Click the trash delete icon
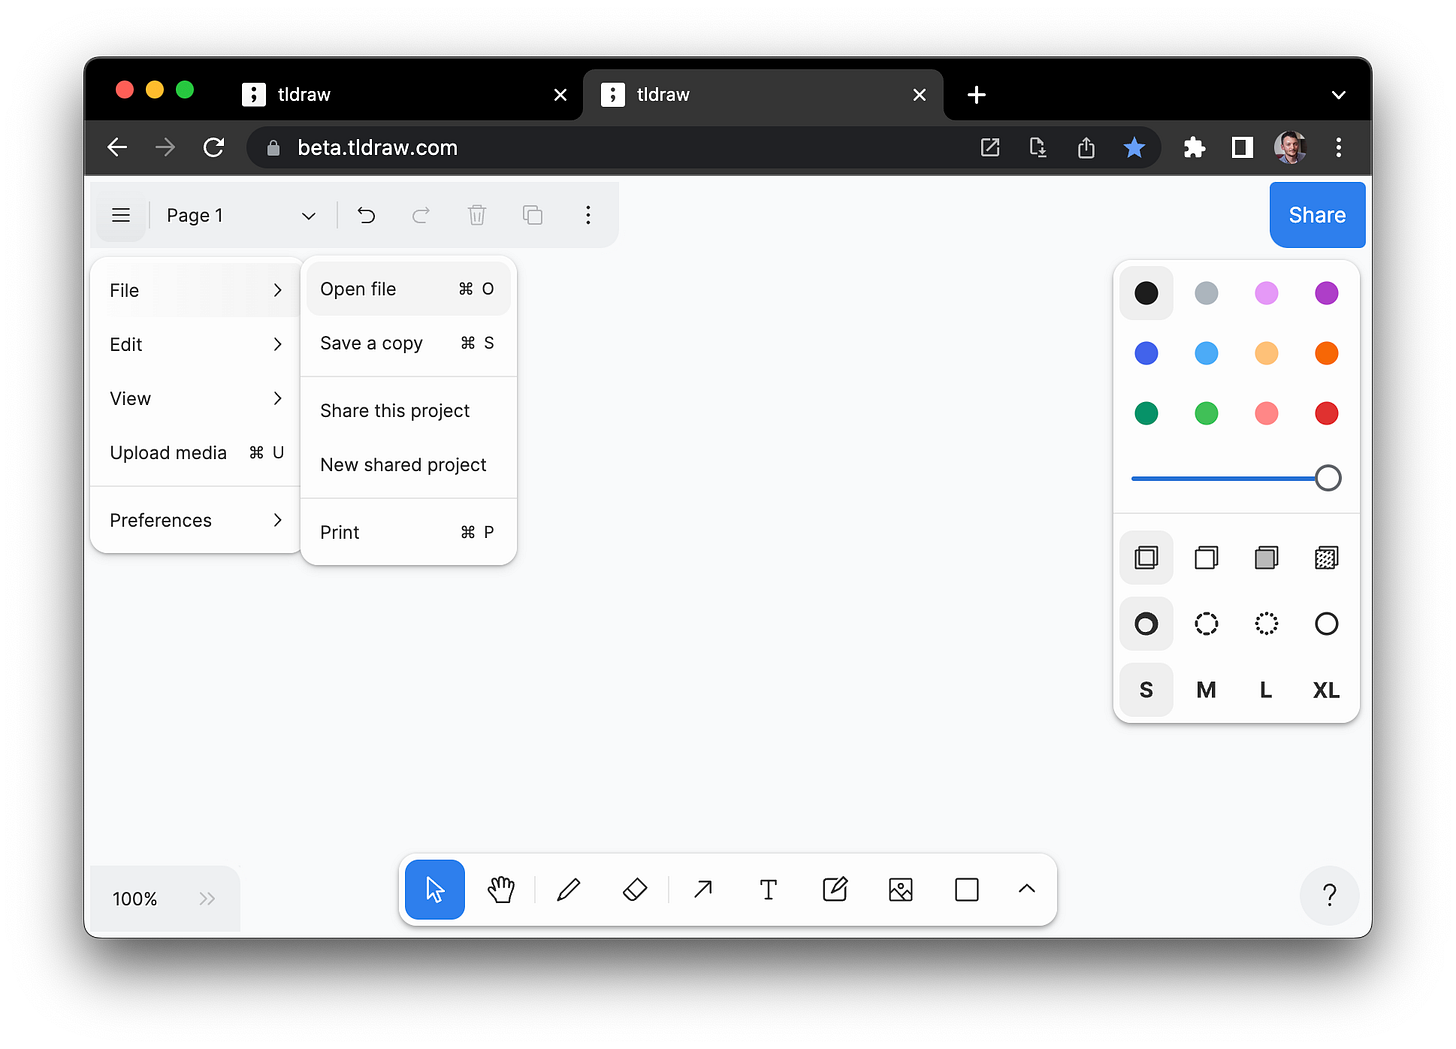The image size is (1456, 1049). pos(477,215)
